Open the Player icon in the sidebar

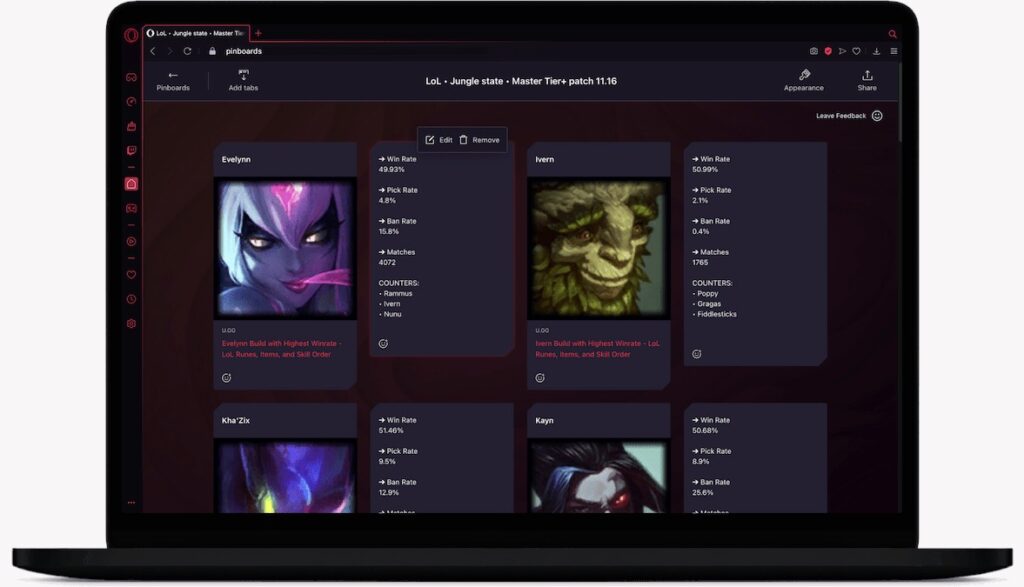click(131, 242)
